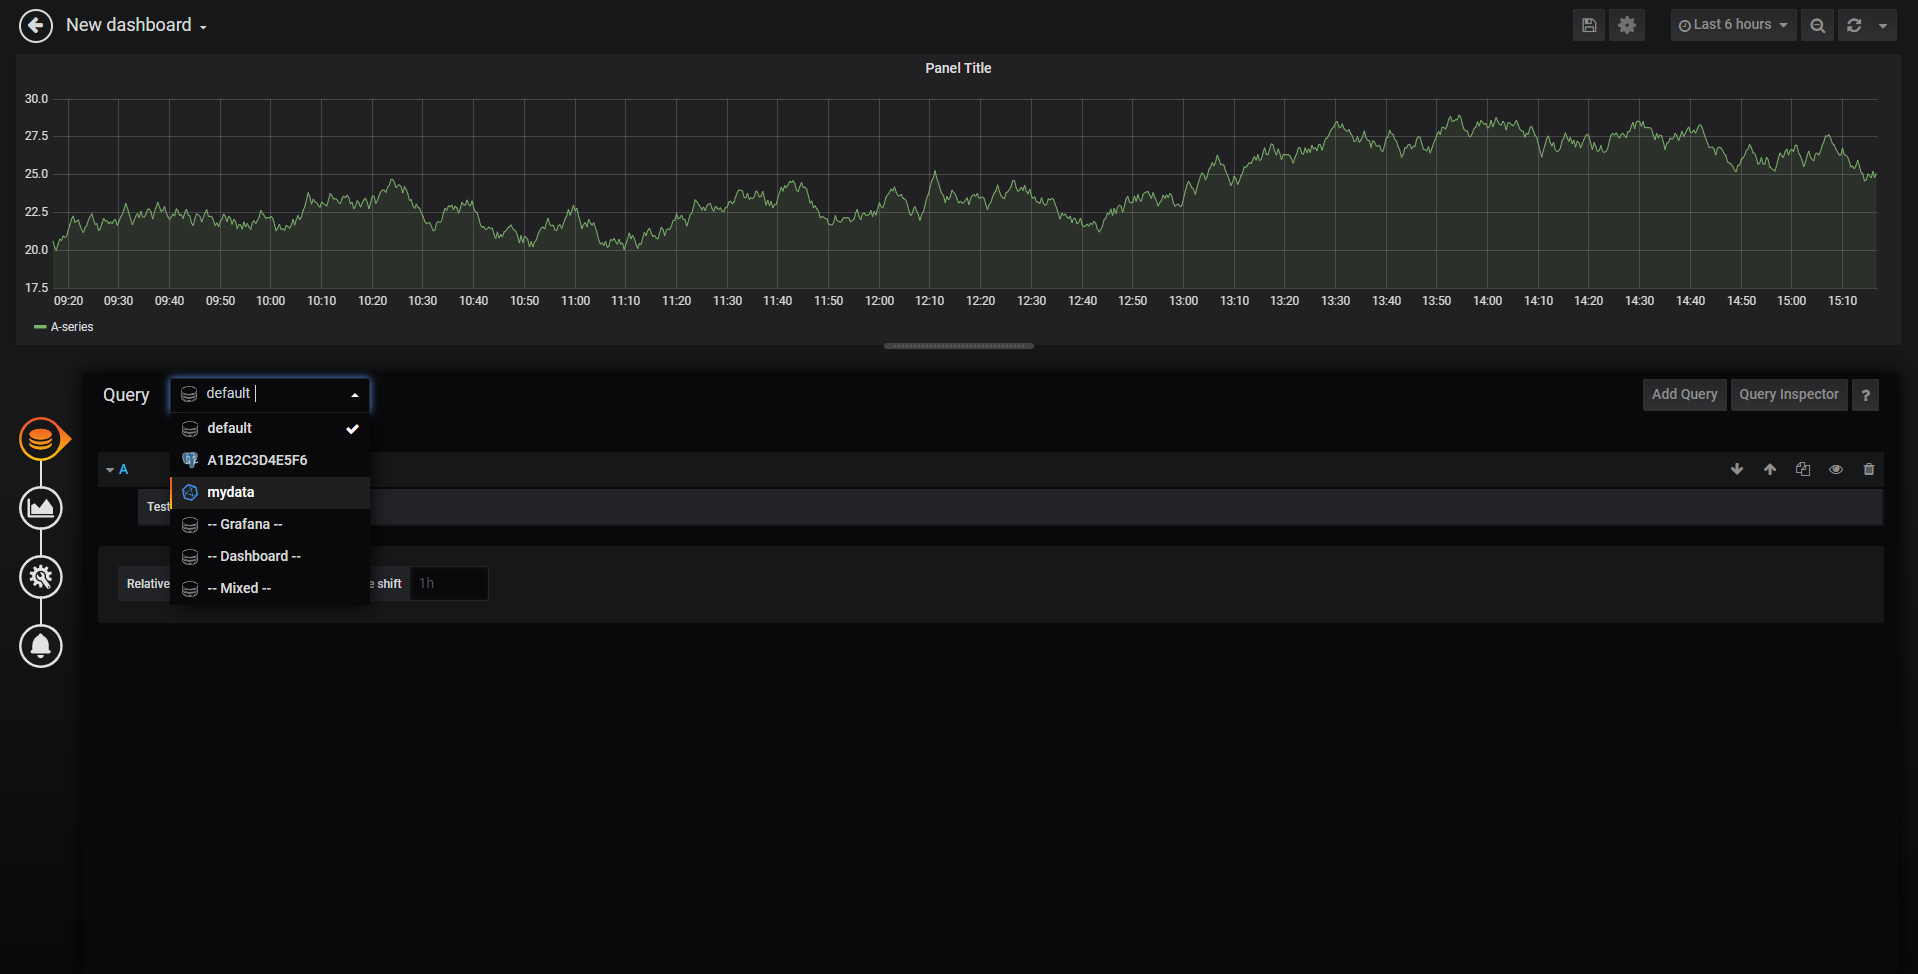Disable query A using the eye icon
The image size is (1918, 974).
coord(1836,468)
